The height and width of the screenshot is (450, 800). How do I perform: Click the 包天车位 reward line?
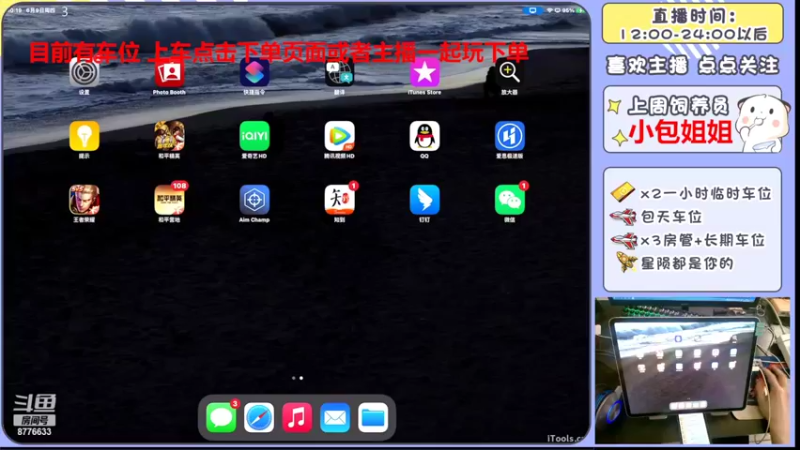pyautogui.click(x=656, y=217)
